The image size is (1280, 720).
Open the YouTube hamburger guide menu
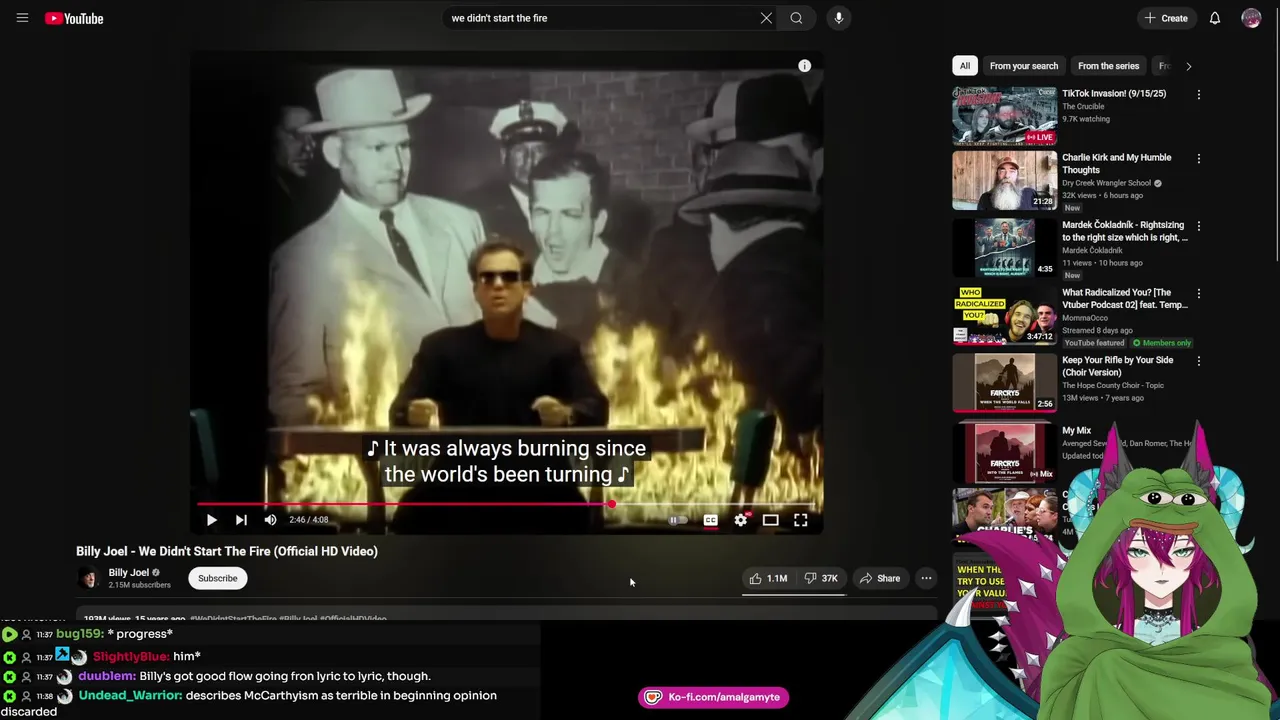22,18
